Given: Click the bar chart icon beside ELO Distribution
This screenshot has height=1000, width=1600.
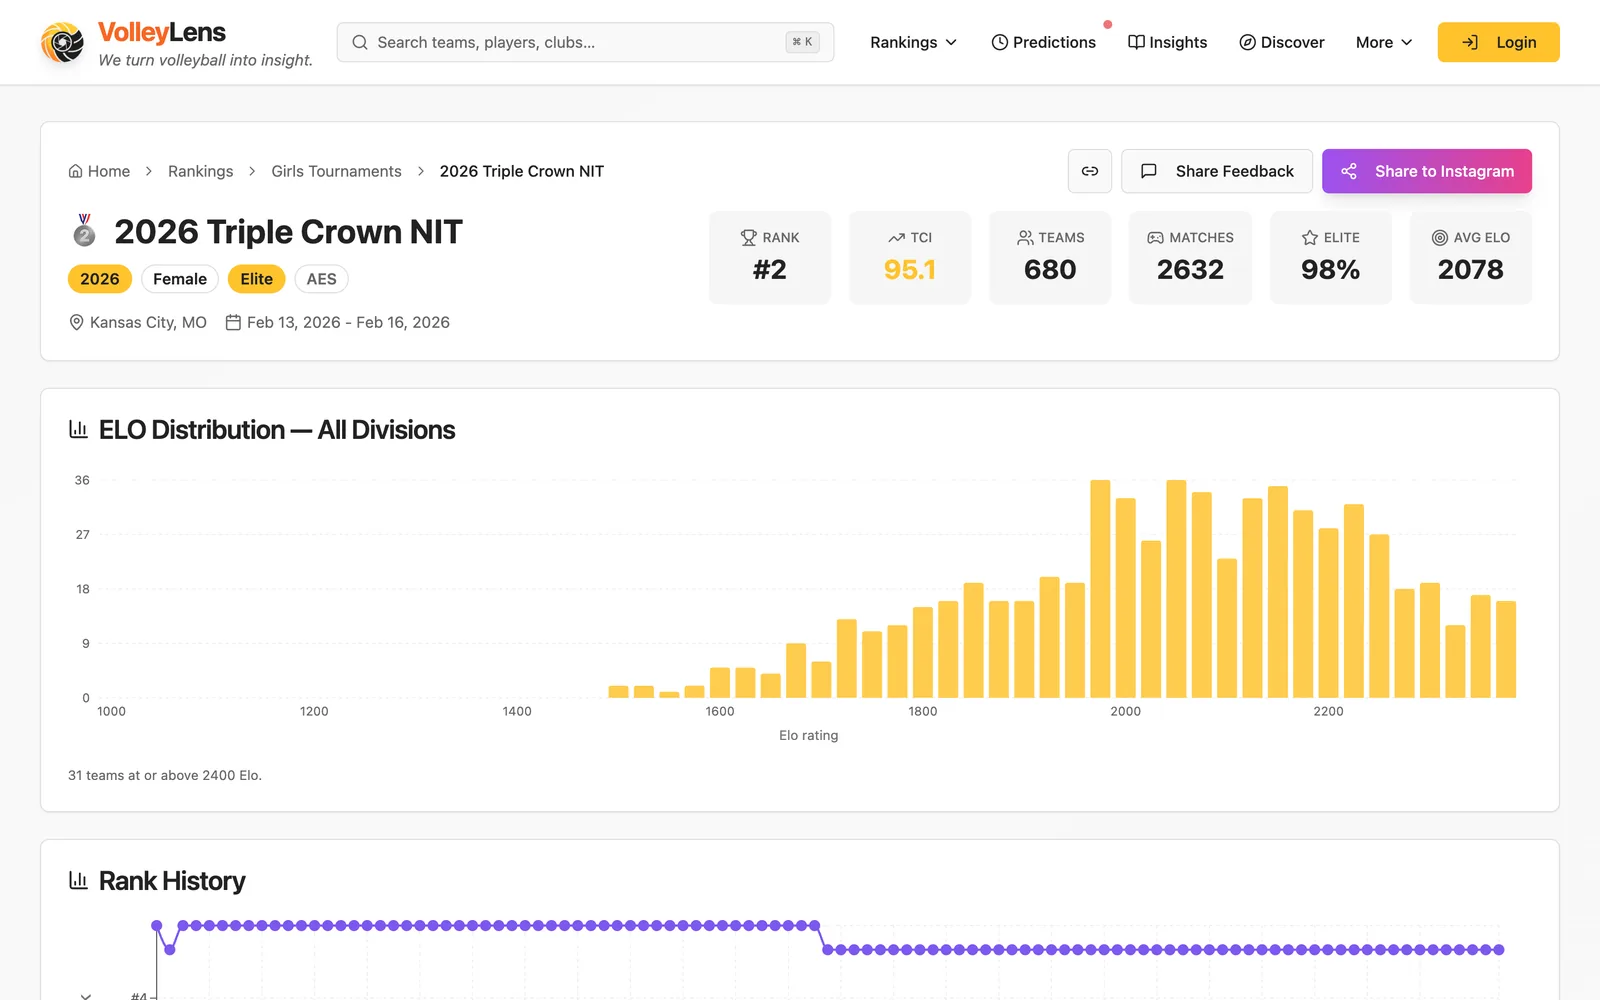Looking at the screenshot, I should click(78, 429).
